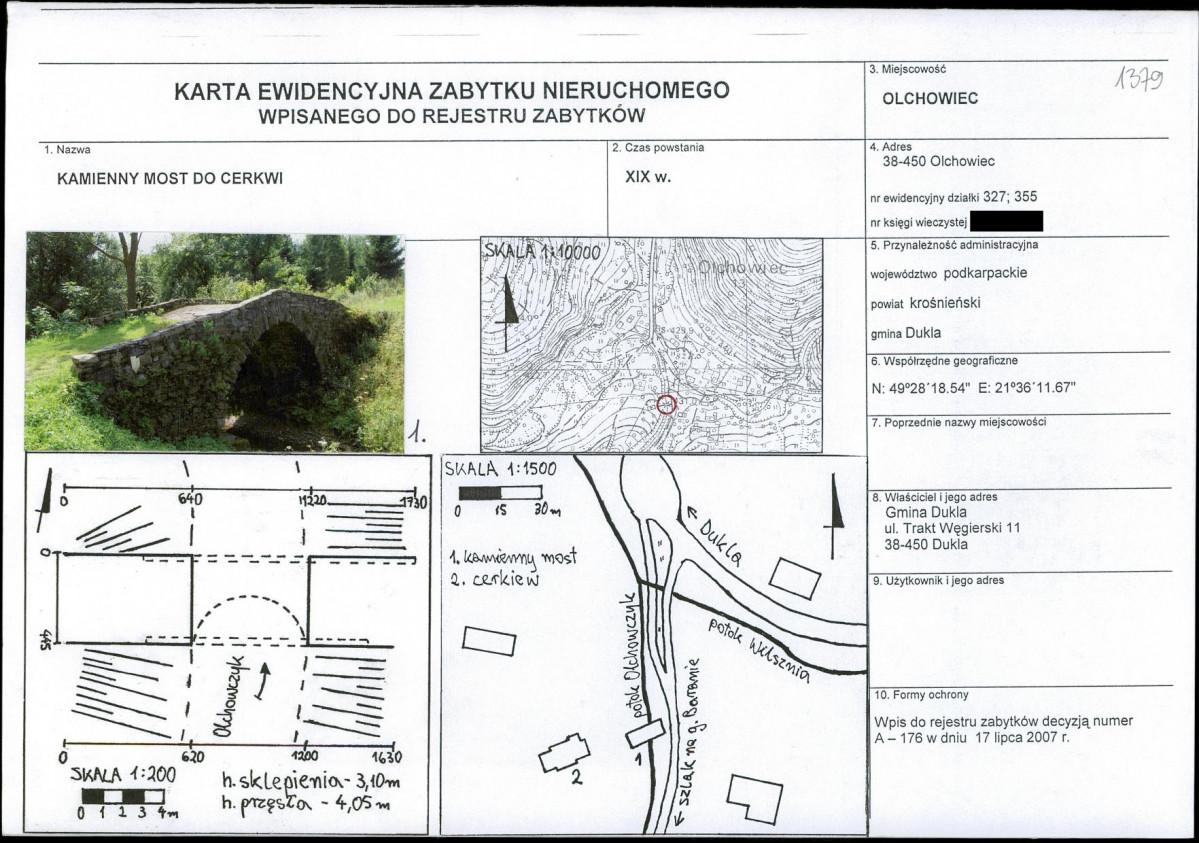The image size is (1199, 843).
Task: Click legend entry "1. kamienny most"
Action: click(513, 557)
